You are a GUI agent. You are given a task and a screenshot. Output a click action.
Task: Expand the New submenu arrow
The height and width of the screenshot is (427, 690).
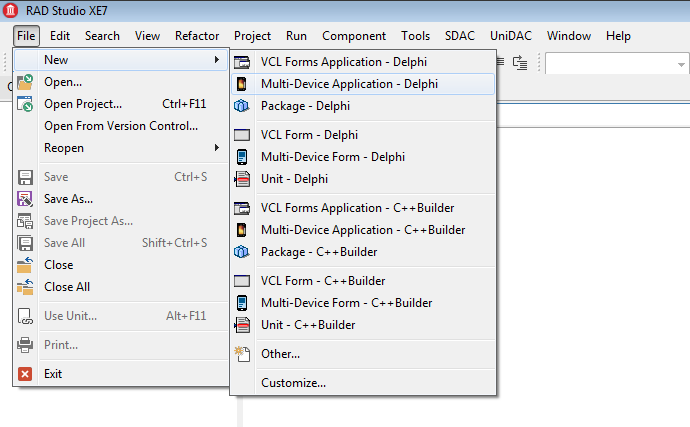coord(217,59)
